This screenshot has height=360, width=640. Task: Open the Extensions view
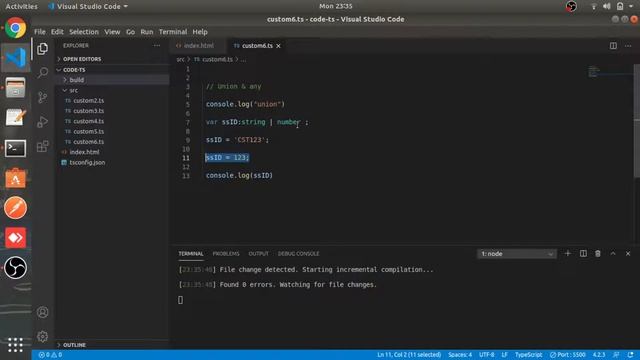[x=42, y=146]
